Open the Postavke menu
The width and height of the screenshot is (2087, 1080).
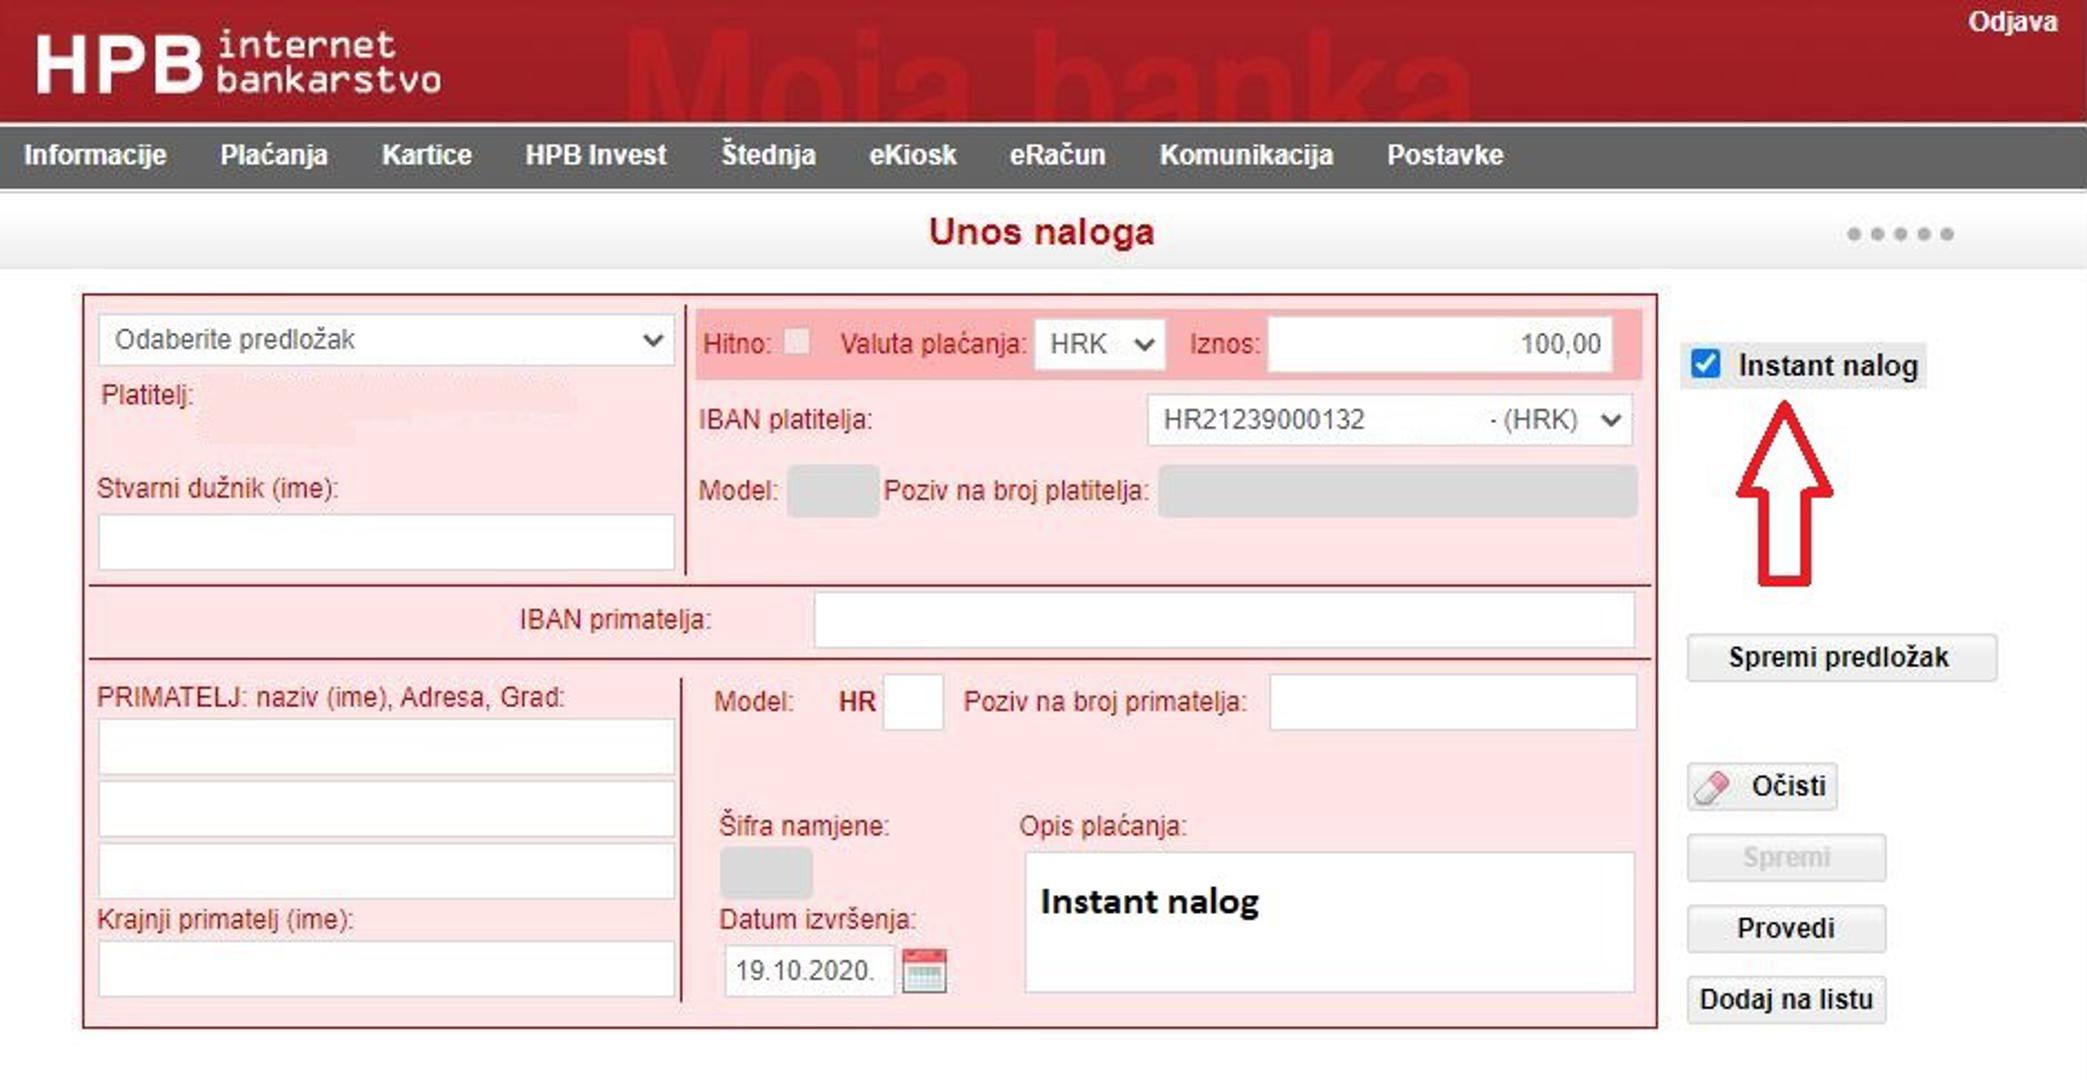1444,155
